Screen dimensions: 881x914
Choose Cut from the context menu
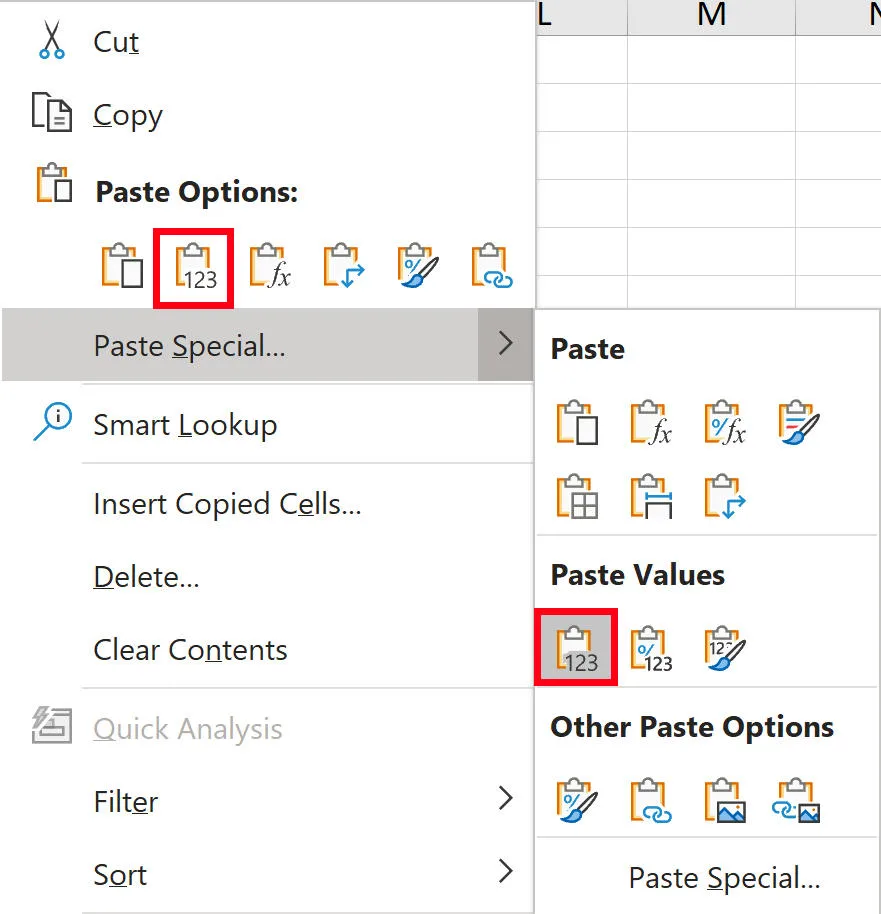[116, 42]
